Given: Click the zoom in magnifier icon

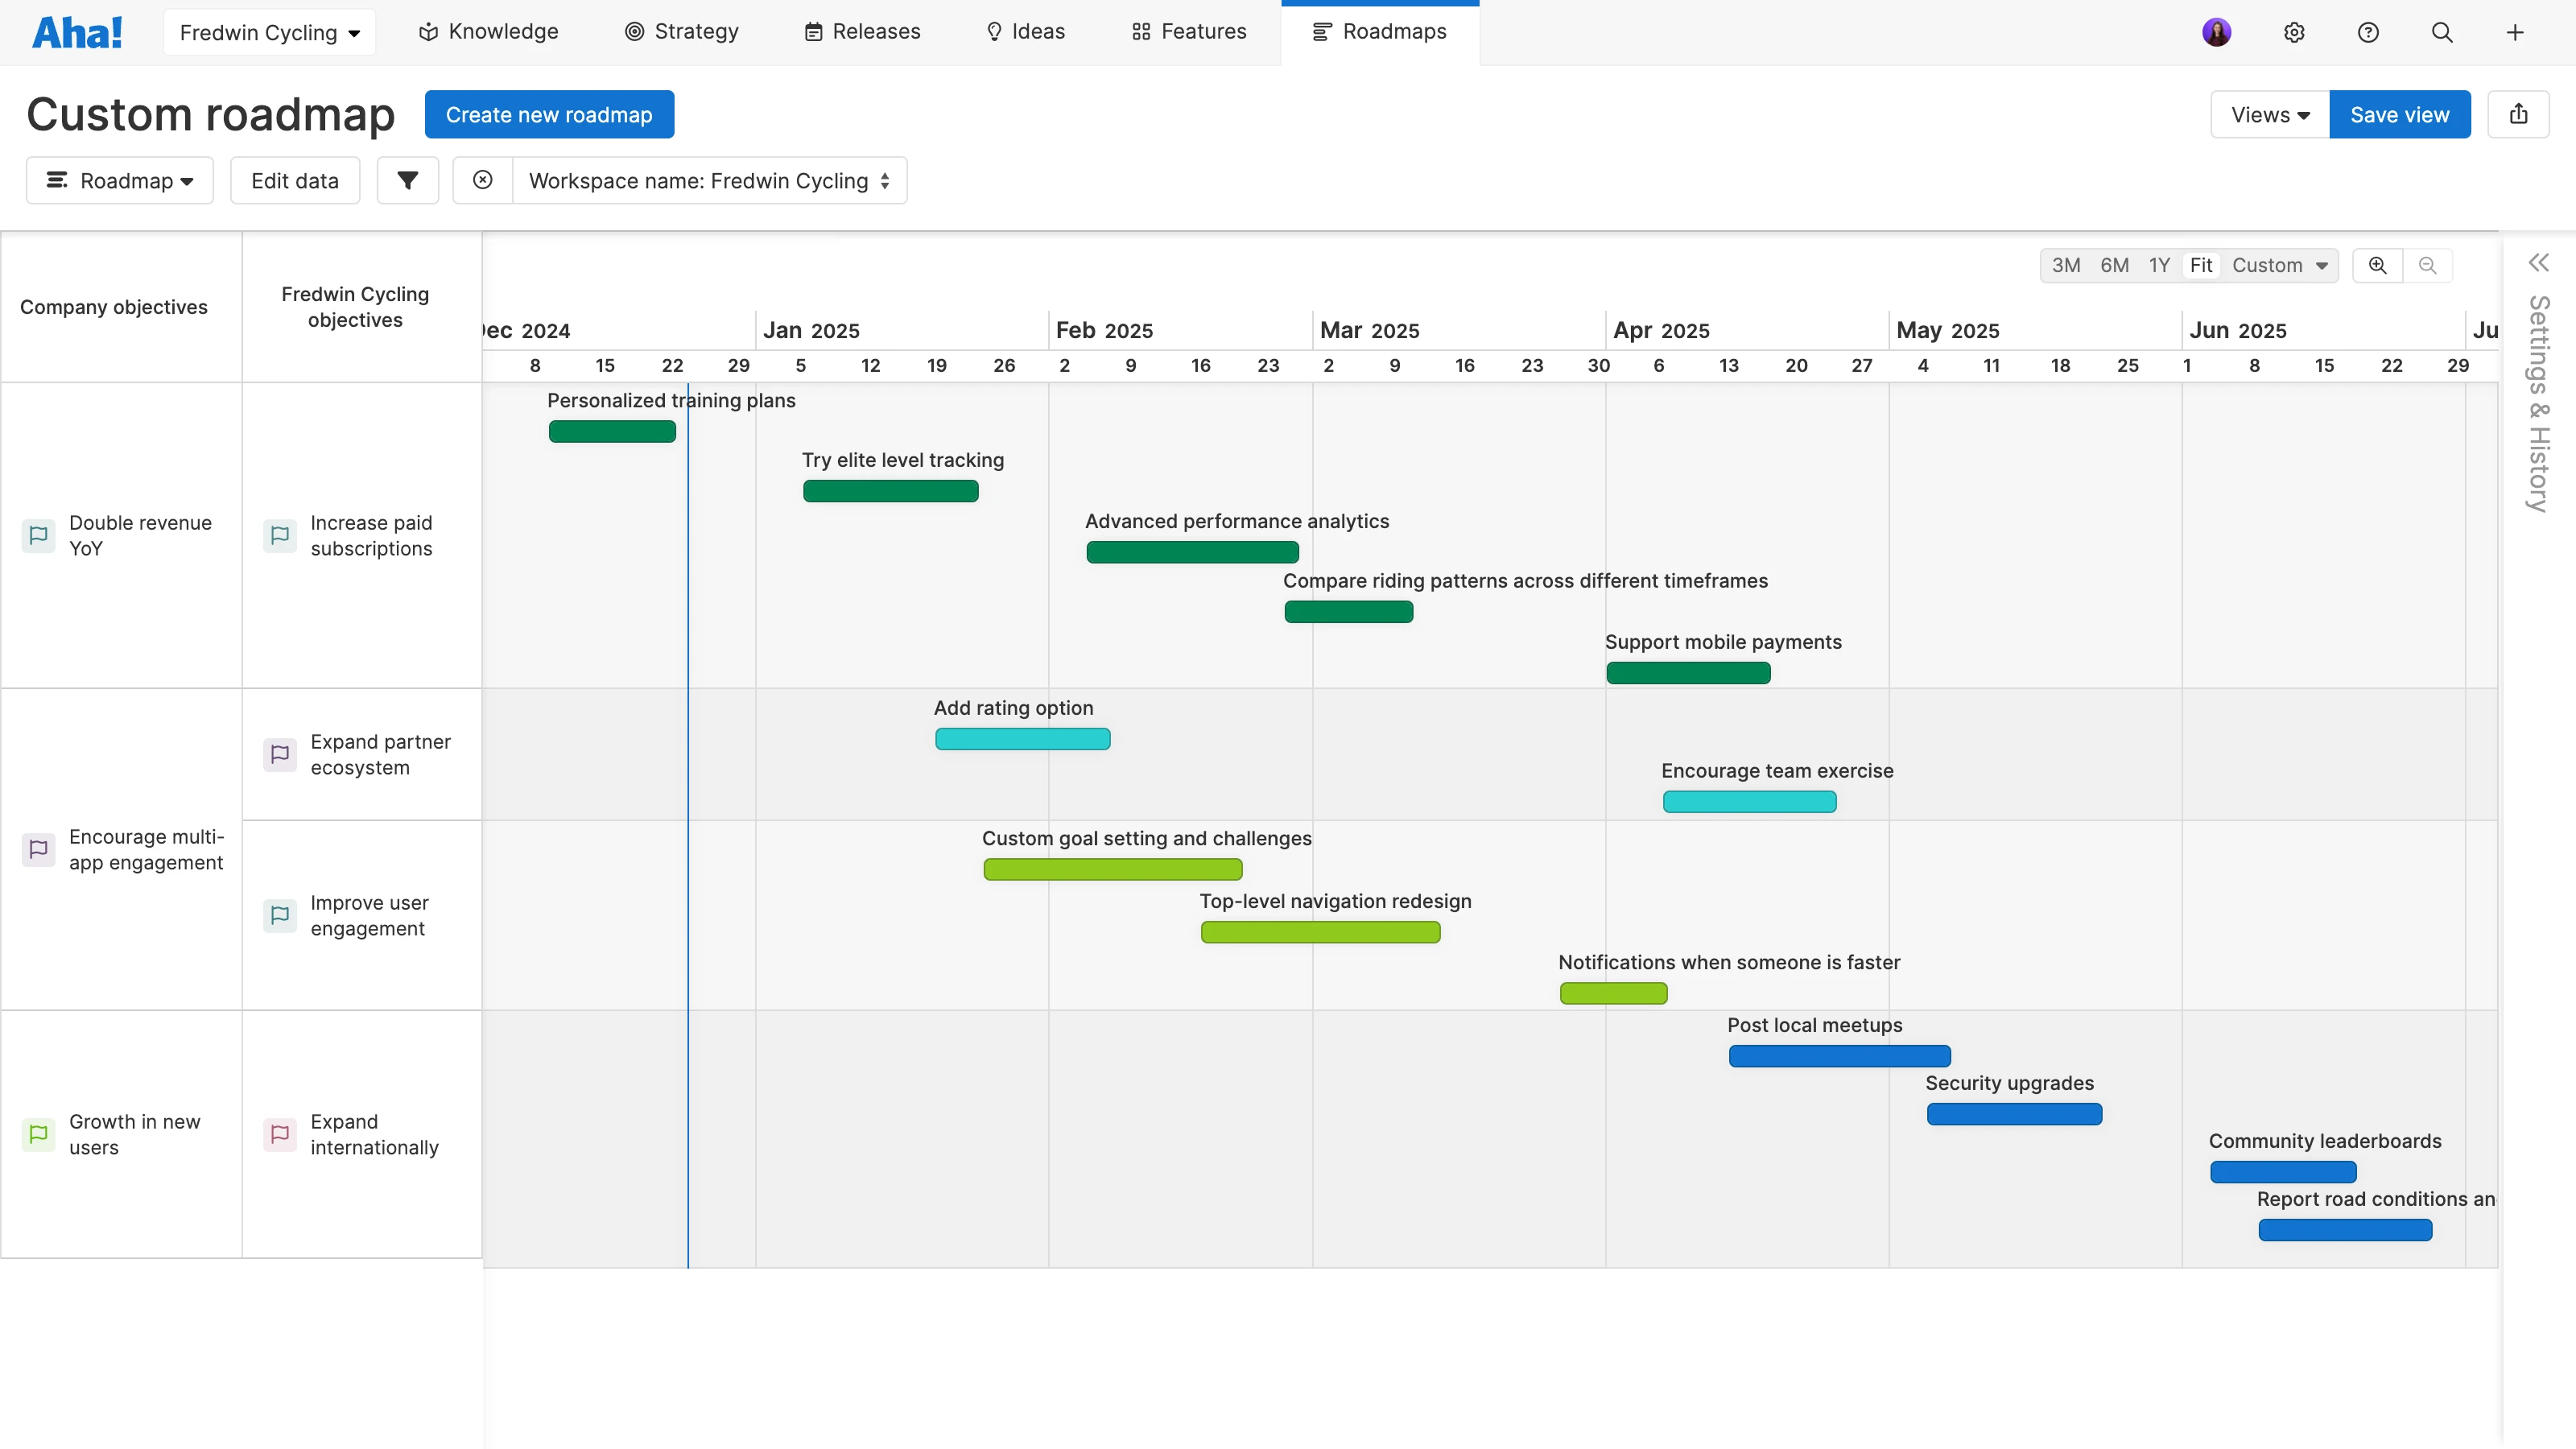Looking at the screenshot, I should [x=2377, y=265].
